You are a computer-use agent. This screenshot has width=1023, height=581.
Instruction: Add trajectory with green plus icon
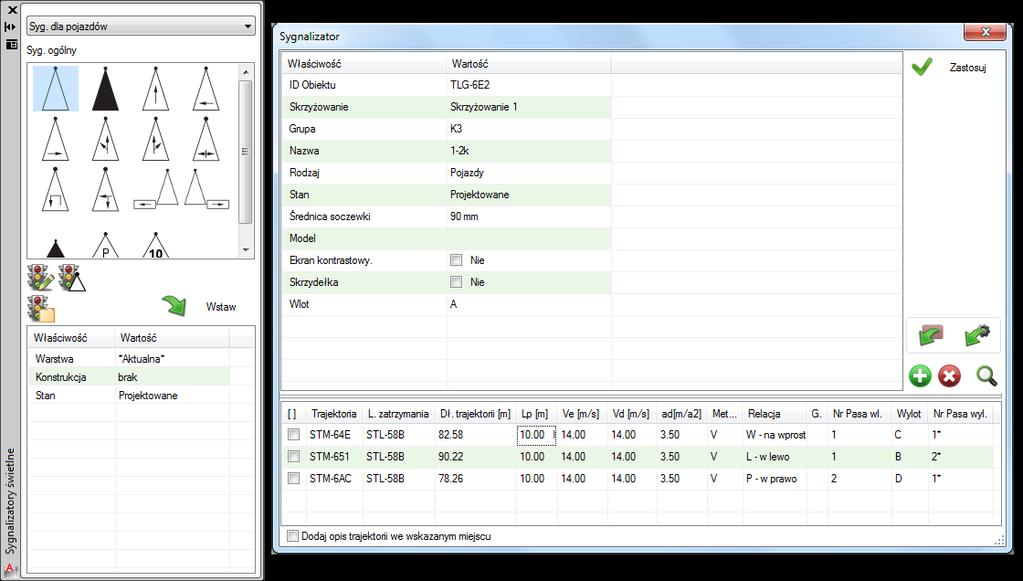click(920, 376)
